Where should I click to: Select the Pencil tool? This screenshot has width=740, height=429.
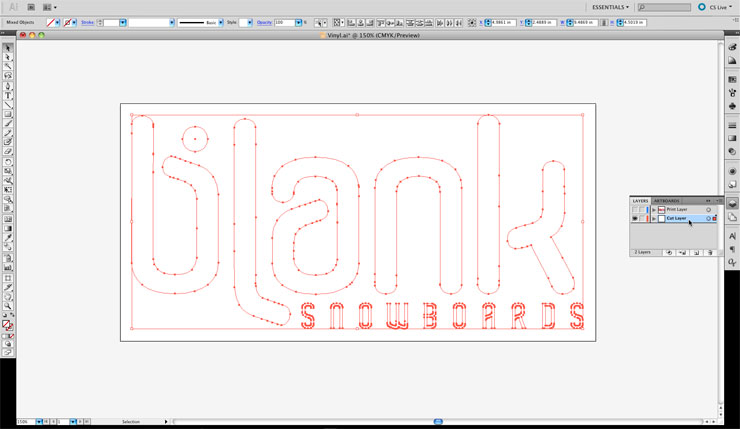pos(8,133)
